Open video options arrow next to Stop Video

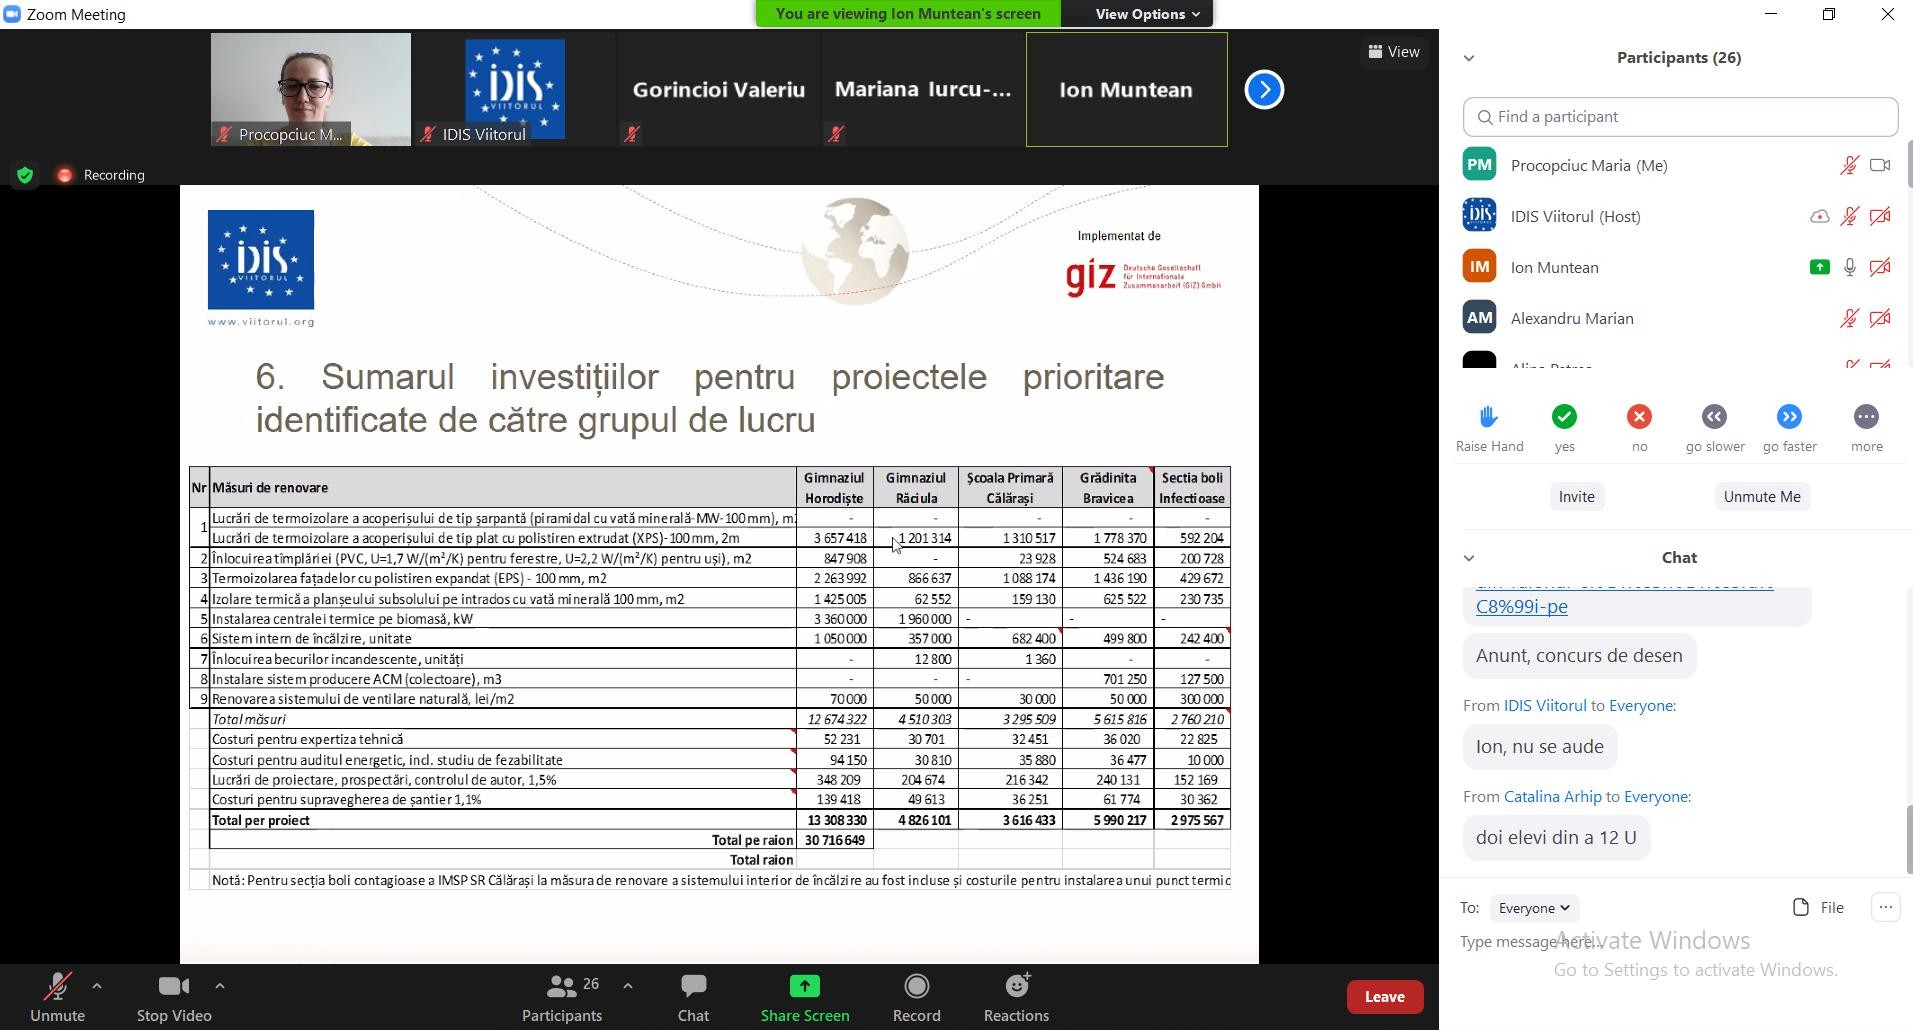point(220,986)
